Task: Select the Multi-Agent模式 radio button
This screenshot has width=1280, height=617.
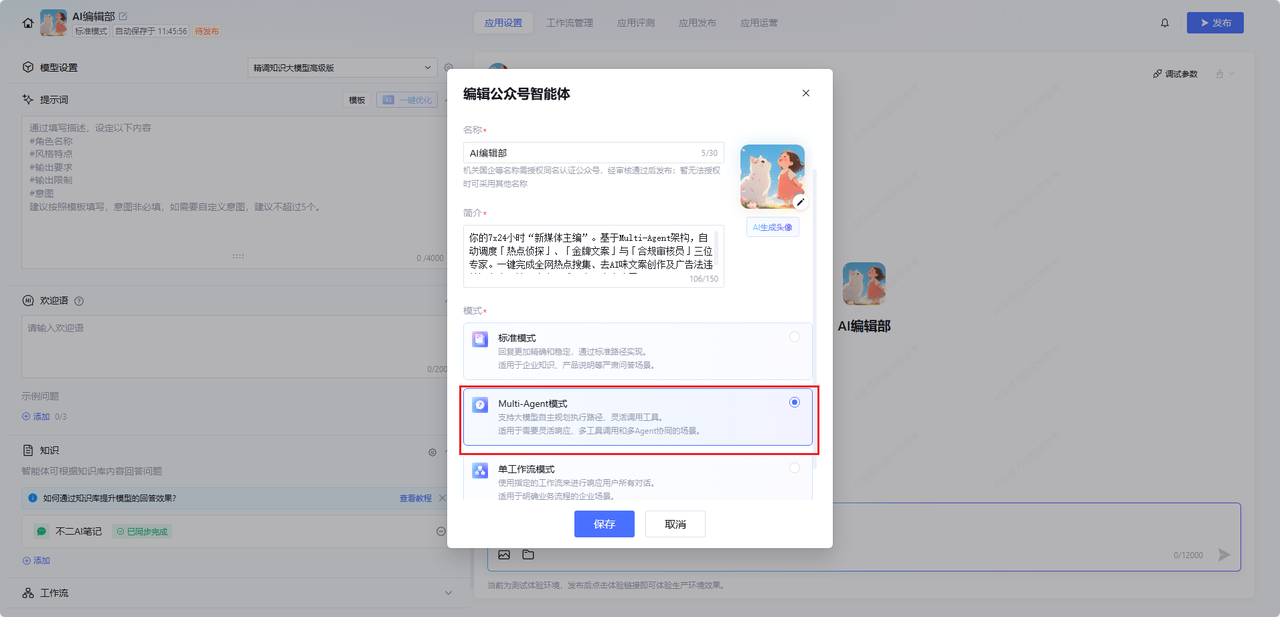Action: click(x=794, y=402)
